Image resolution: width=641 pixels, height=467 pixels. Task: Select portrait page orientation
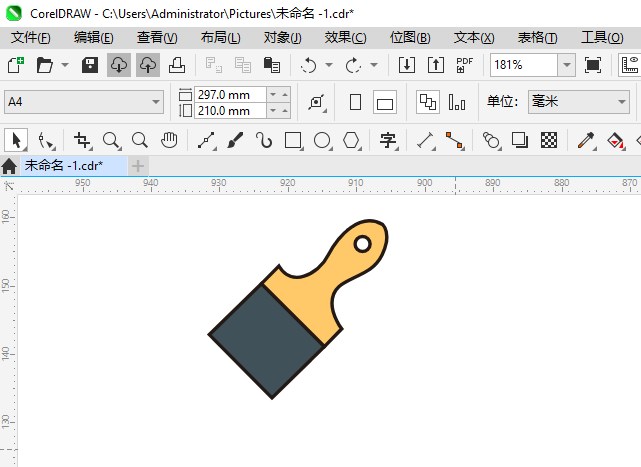[x=356, y=102]
